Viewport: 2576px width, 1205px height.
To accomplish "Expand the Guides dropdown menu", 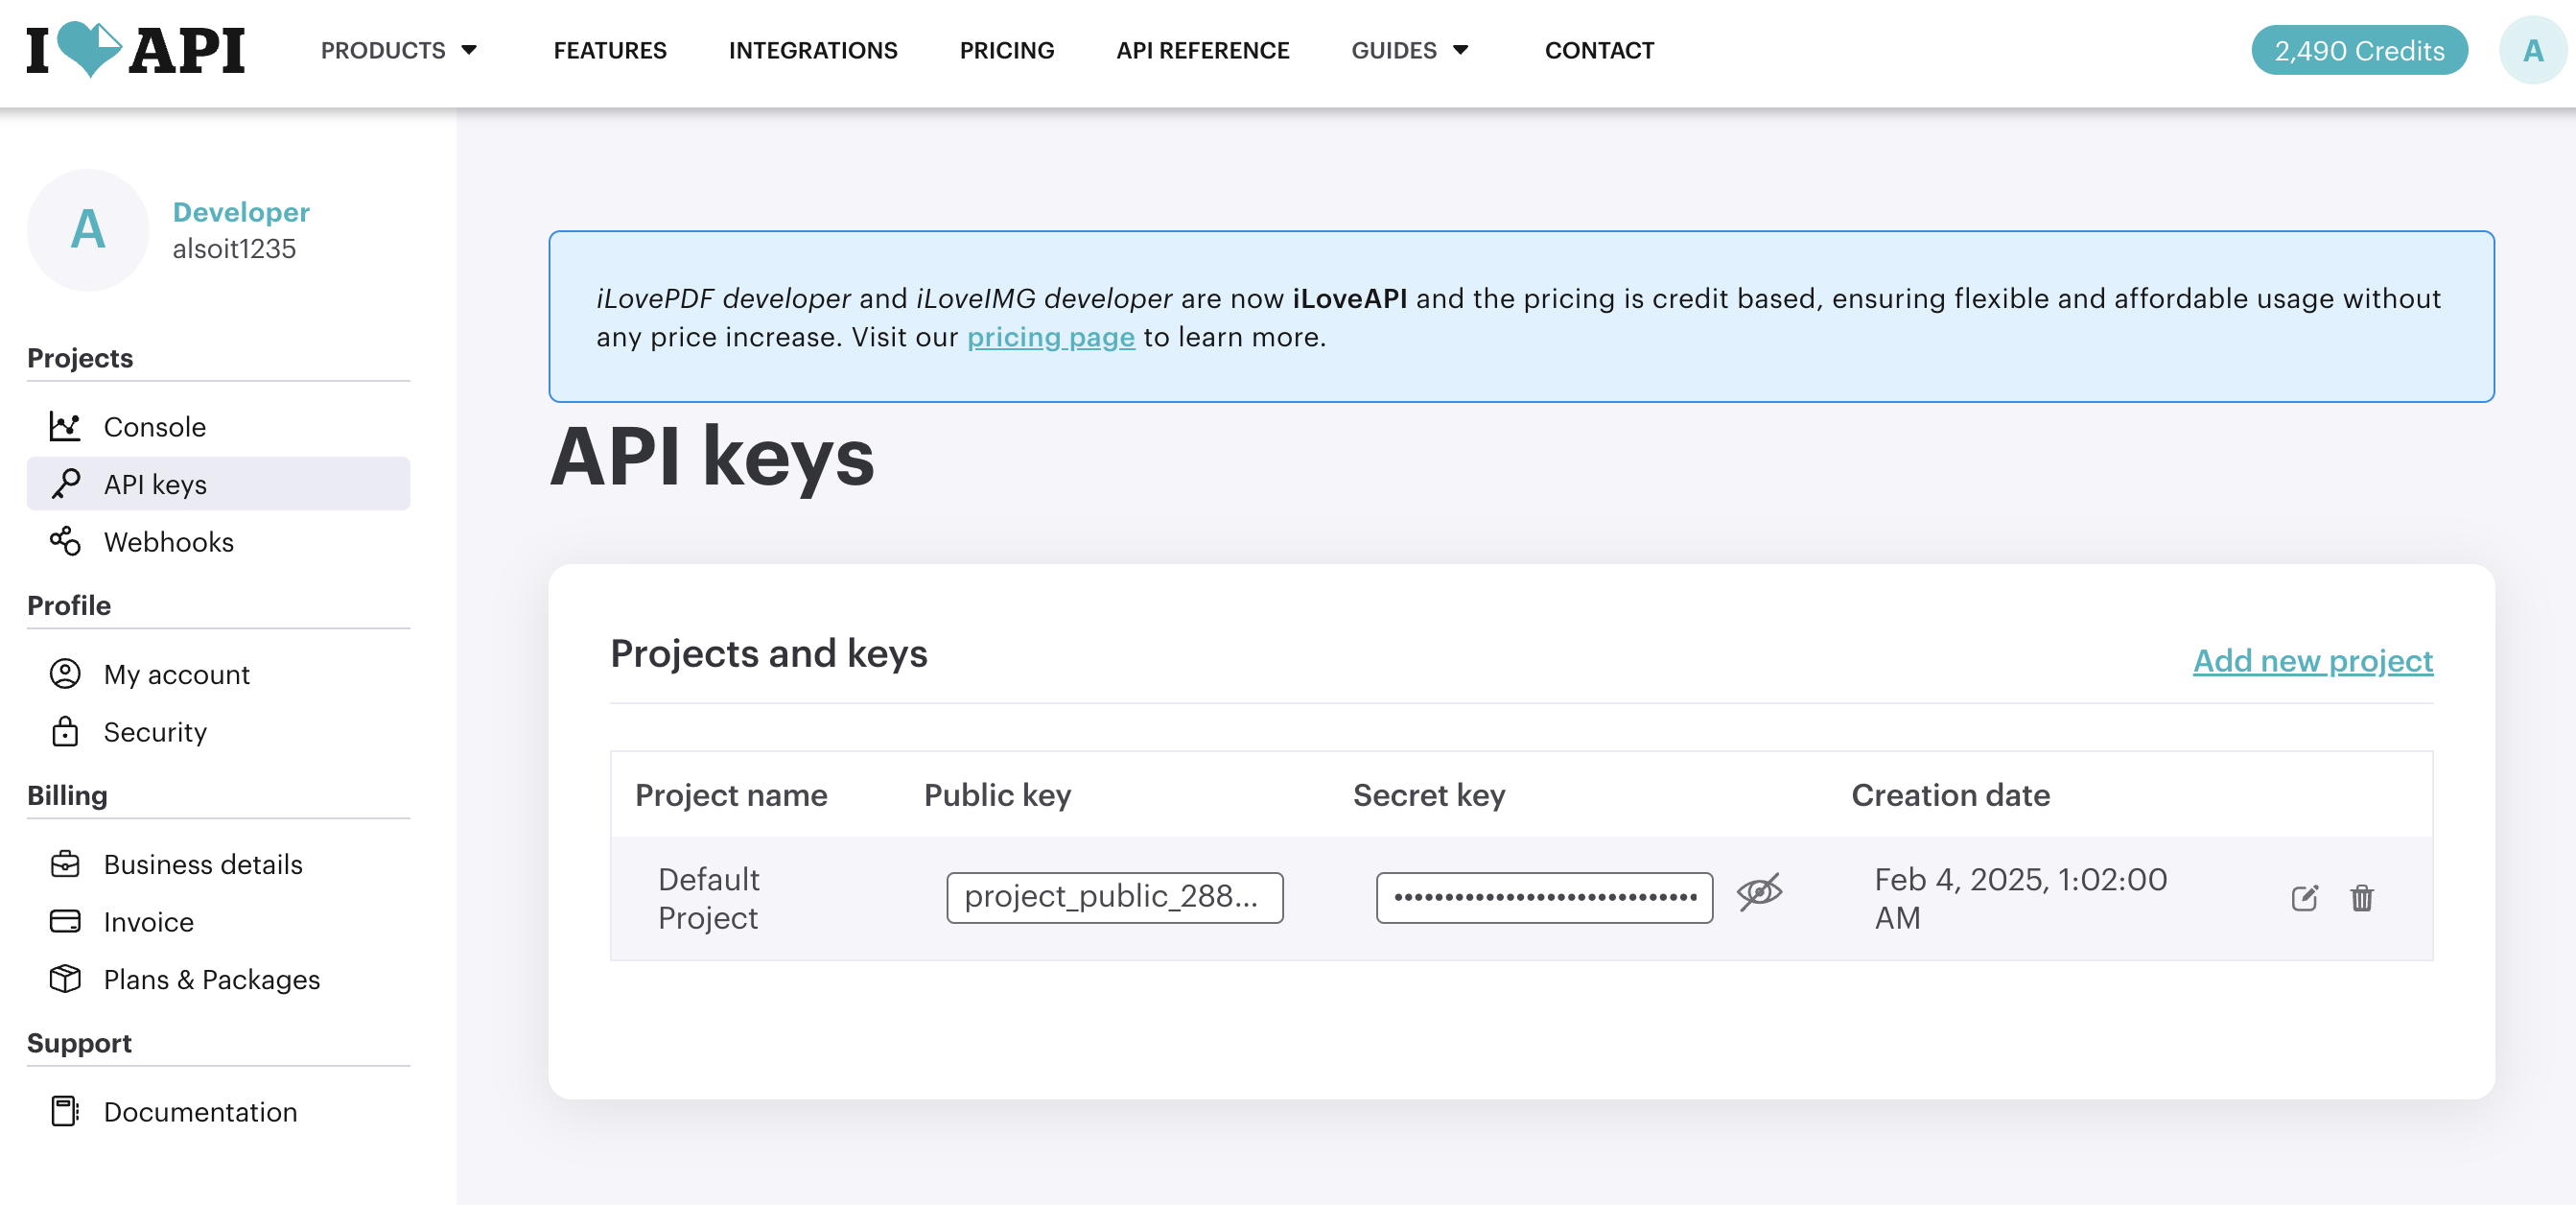I will coord(1409,50).
